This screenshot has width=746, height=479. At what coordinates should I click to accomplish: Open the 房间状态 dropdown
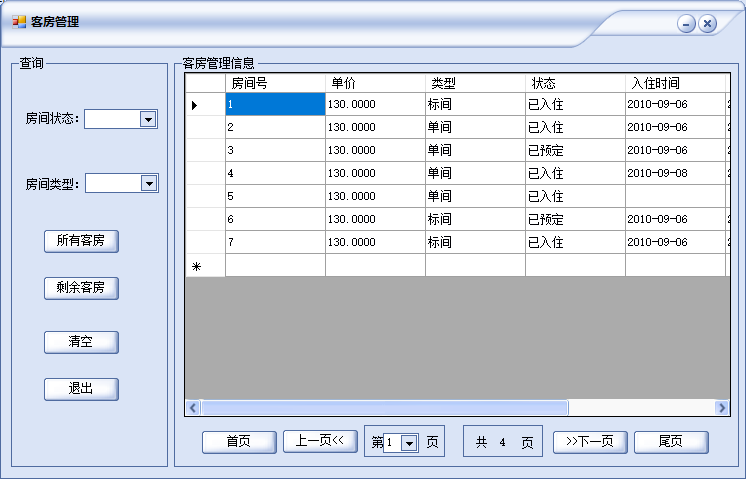pyautogui.click(x=148, y=119)
